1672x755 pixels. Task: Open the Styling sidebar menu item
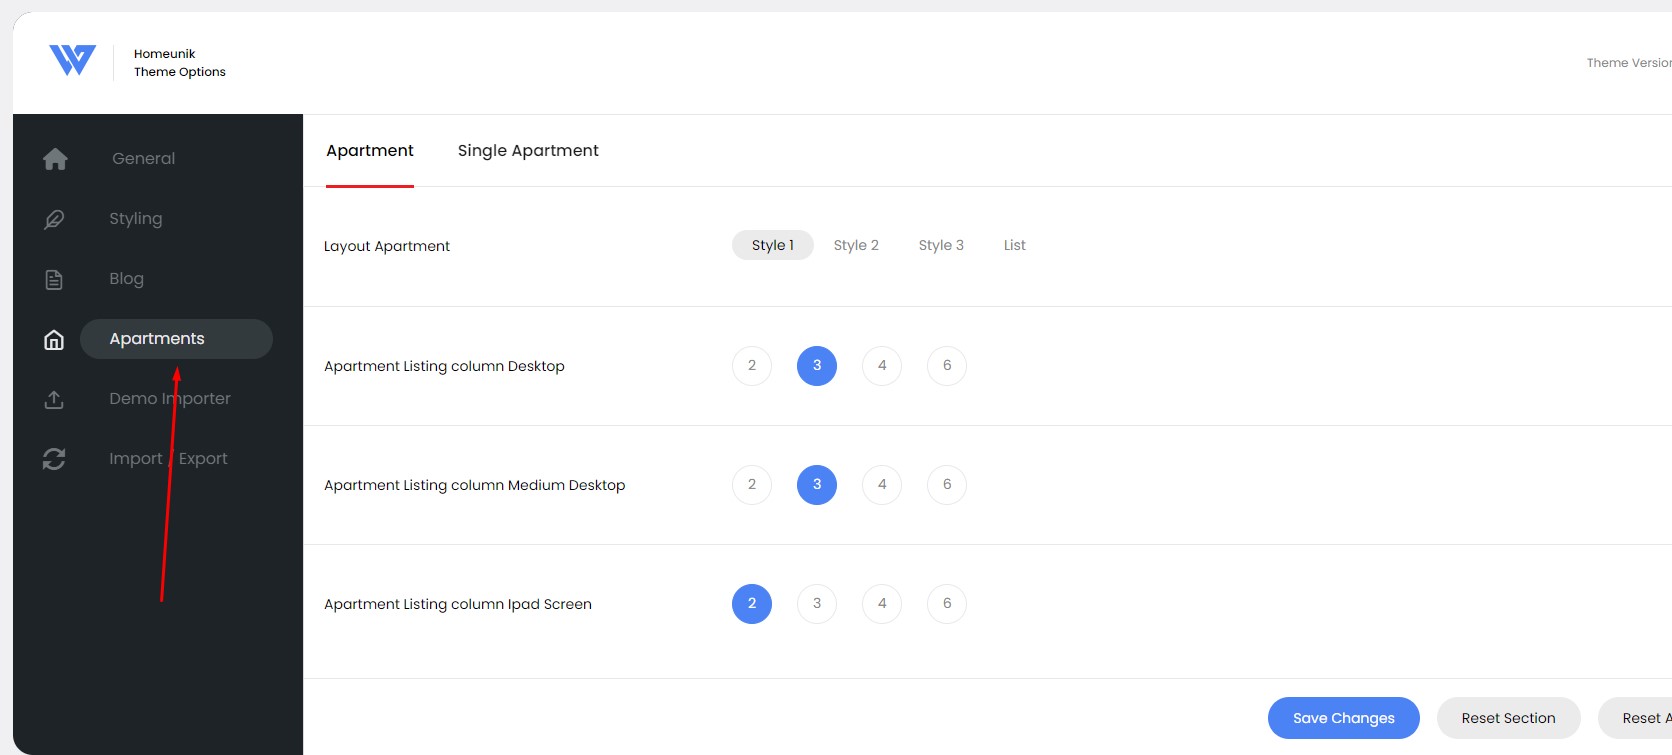[x=136, y=219]
